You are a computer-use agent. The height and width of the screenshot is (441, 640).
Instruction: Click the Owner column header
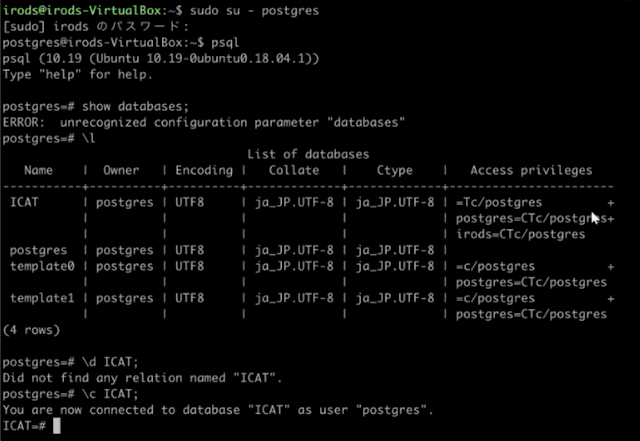coord(121,170)
